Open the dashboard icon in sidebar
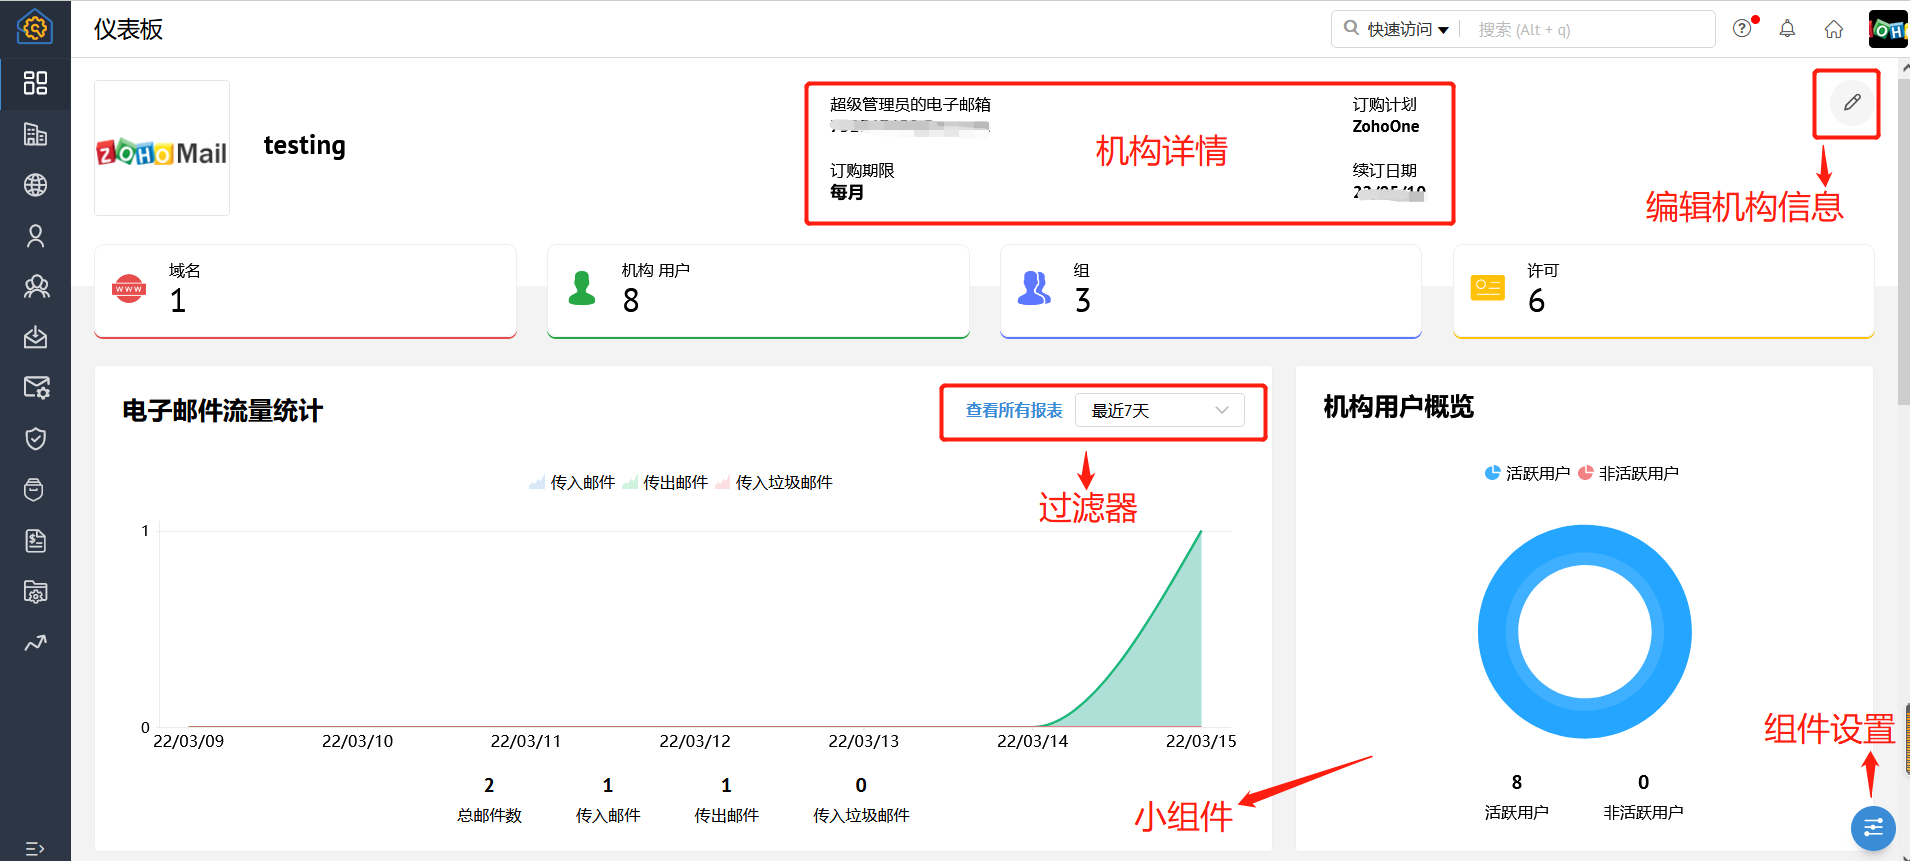The height and width of the screenshot is (861, 1910). coord(35,83)
